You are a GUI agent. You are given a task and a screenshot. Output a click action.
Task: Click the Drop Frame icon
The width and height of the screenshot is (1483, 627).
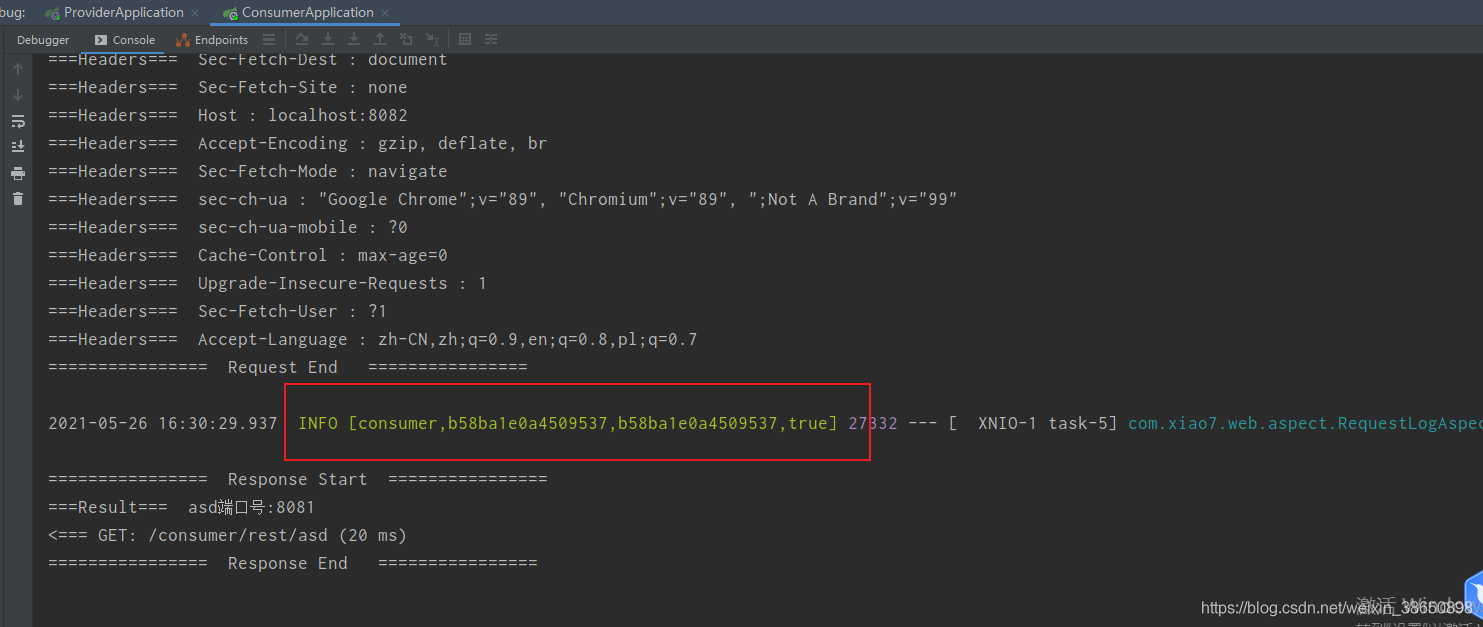(406, 40)
